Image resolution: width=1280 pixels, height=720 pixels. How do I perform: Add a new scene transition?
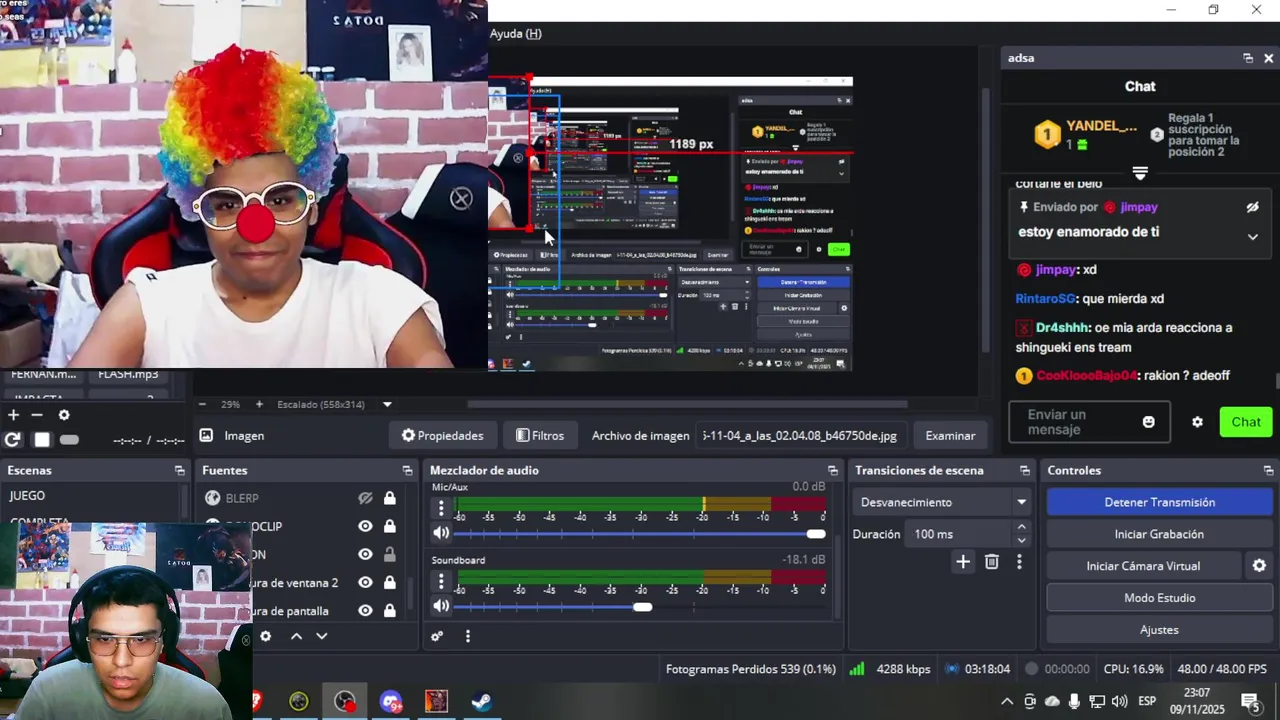pos(962,562)
